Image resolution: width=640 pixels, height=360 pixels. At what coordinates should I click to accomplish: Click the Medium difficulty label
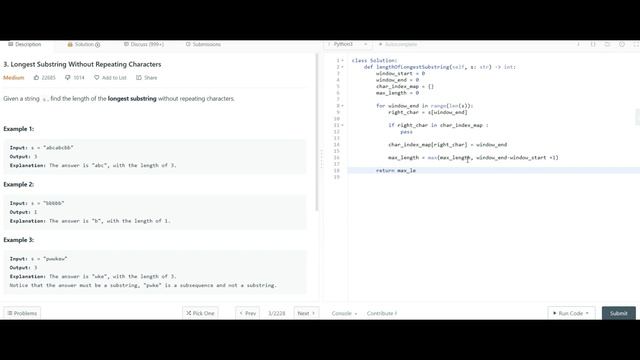pos(14,78)
